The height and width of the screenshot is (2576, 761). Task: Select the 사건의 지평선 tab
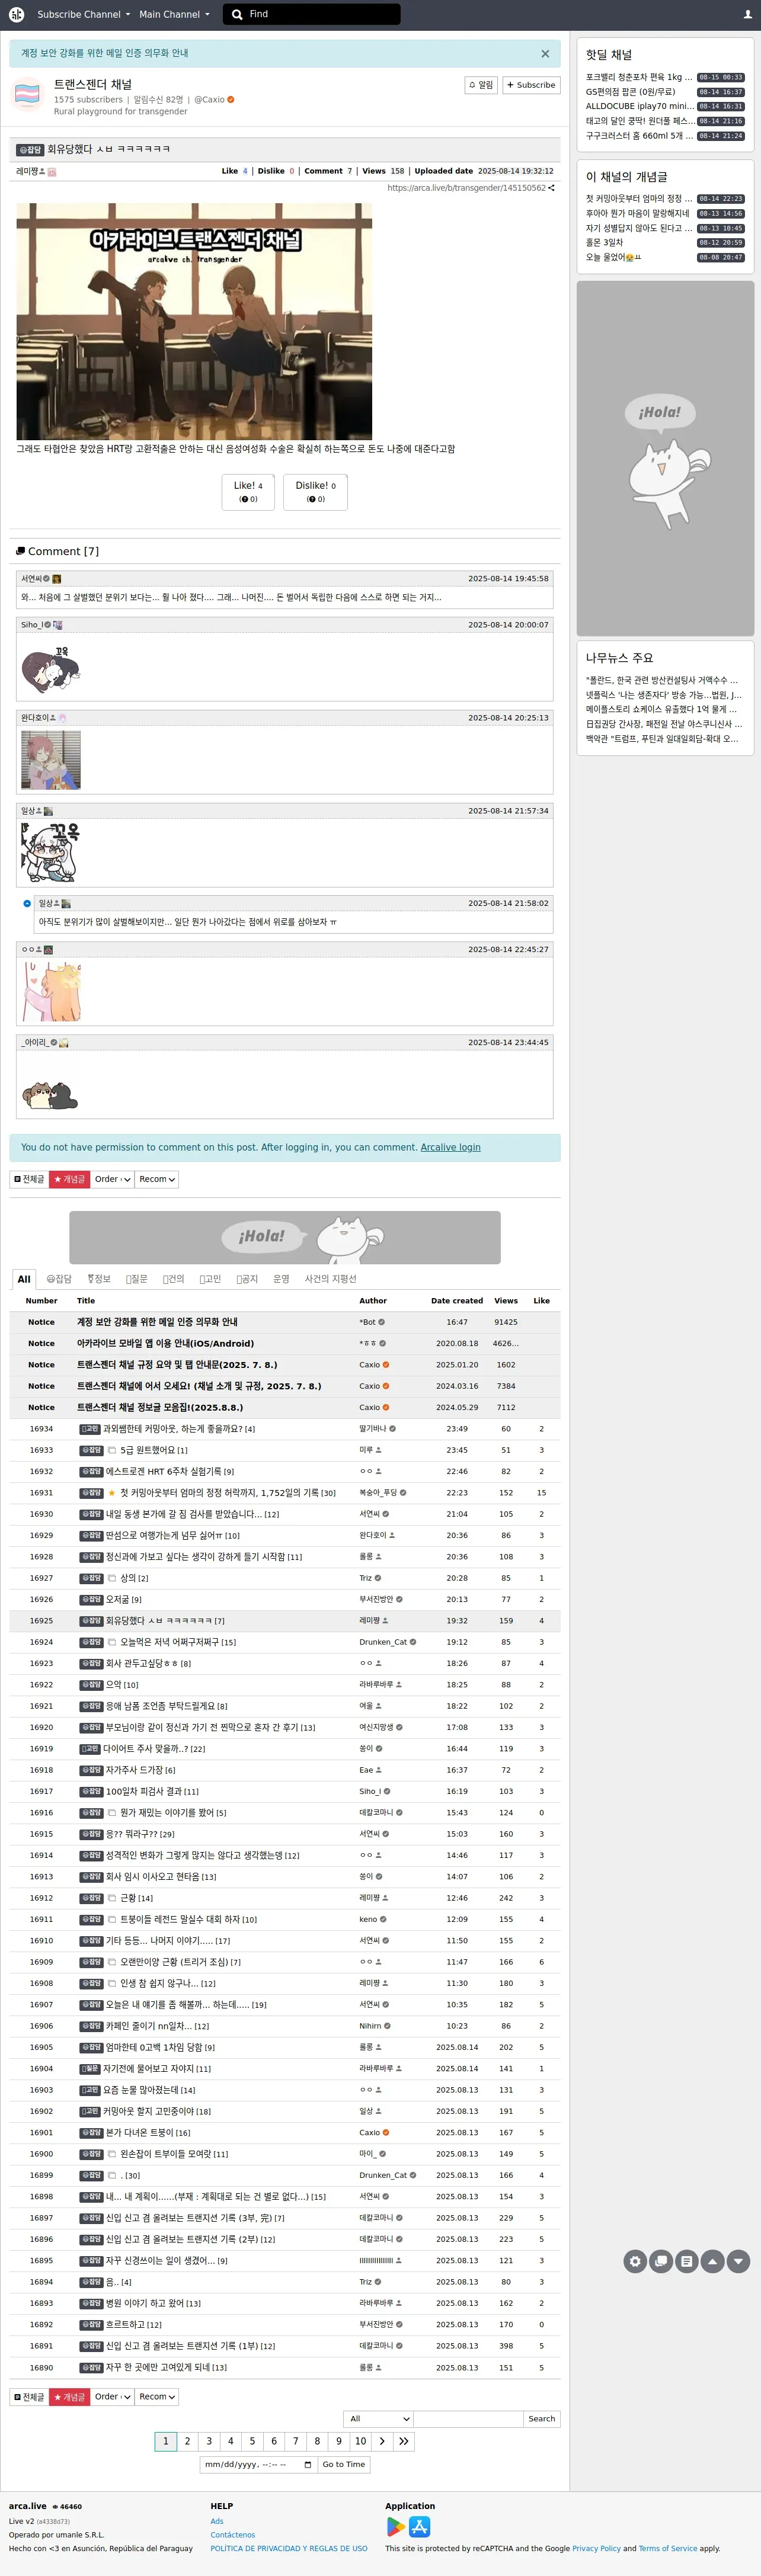330,1279
